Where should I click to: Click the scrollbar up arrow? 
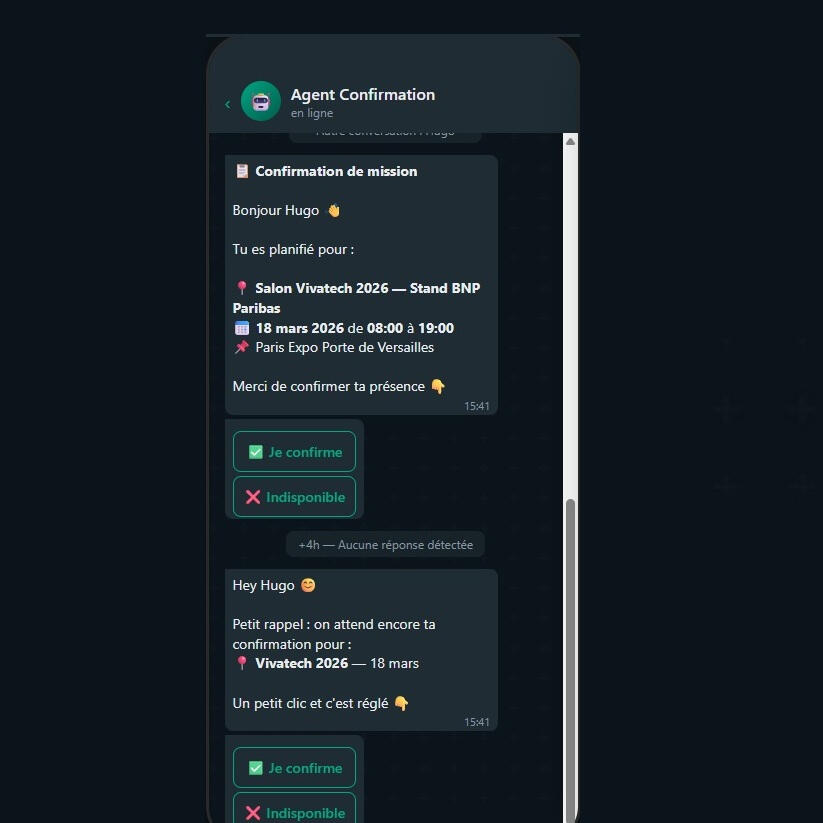click(571, 142)
